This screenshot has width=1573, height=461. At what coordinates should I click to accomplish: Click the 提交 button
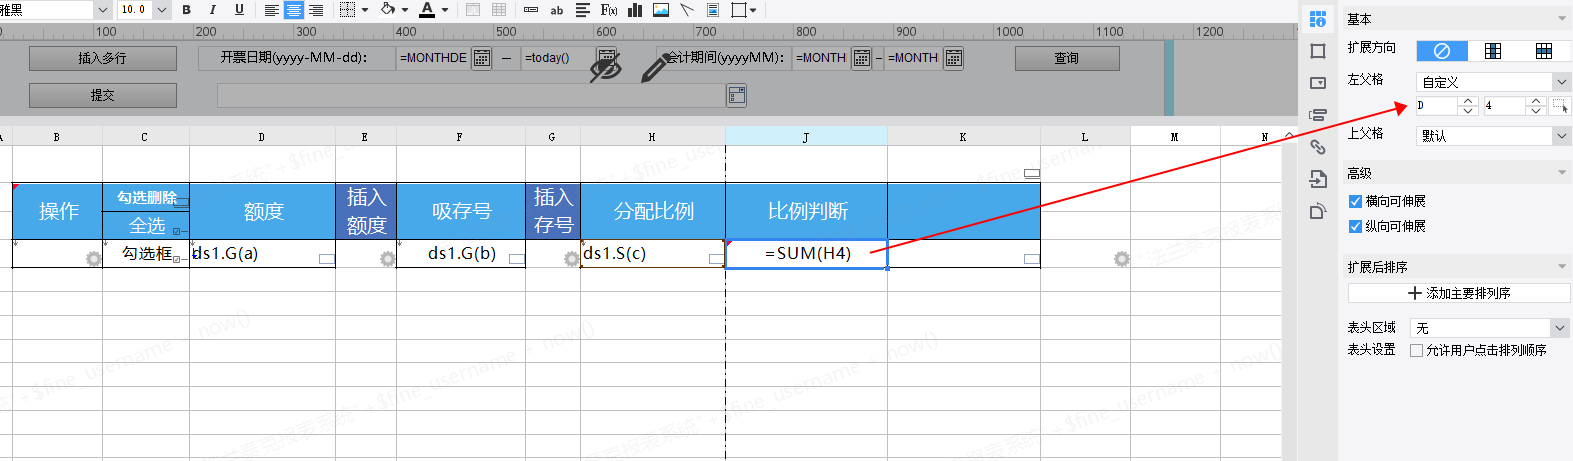[103, 95]
